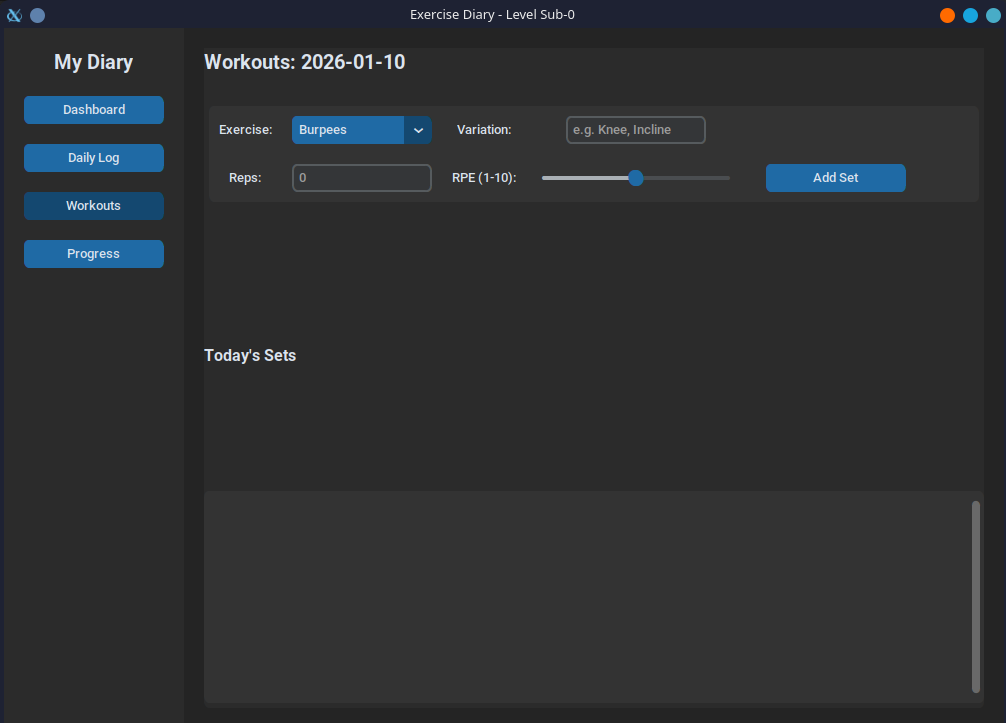Click the Variation text field
The height and width of the screenshot is (723, 1006).
pos(635,129)
